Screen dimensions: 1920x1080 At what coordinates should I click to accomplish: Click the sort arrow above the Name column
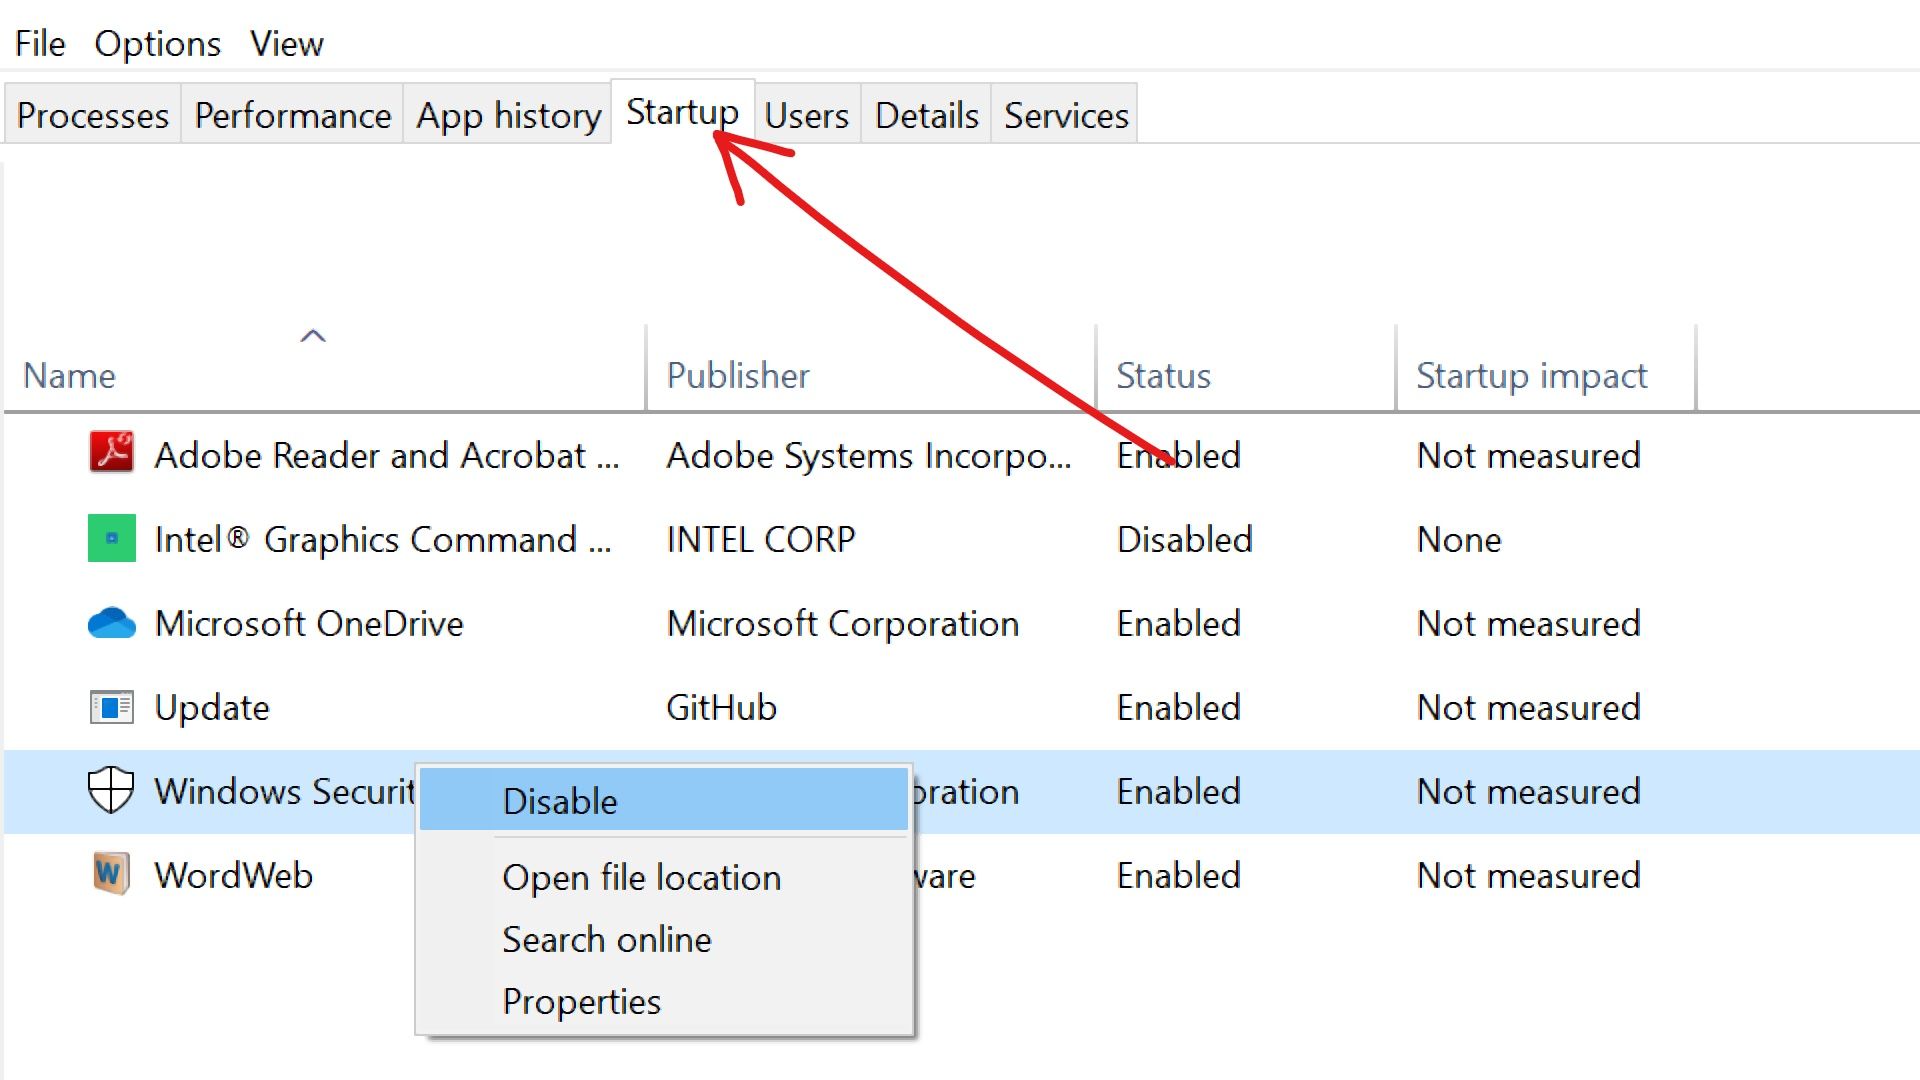(313, 336)
